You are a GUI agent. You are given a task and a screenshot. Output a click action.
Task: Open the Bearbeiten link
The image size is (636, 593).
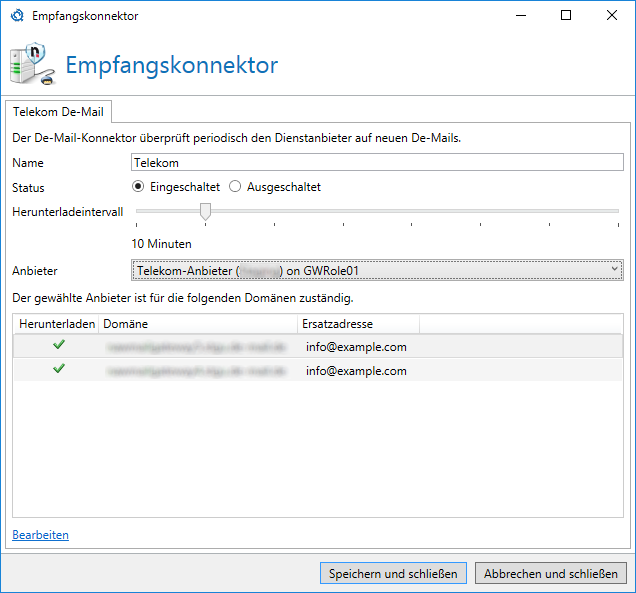point(41,535)
